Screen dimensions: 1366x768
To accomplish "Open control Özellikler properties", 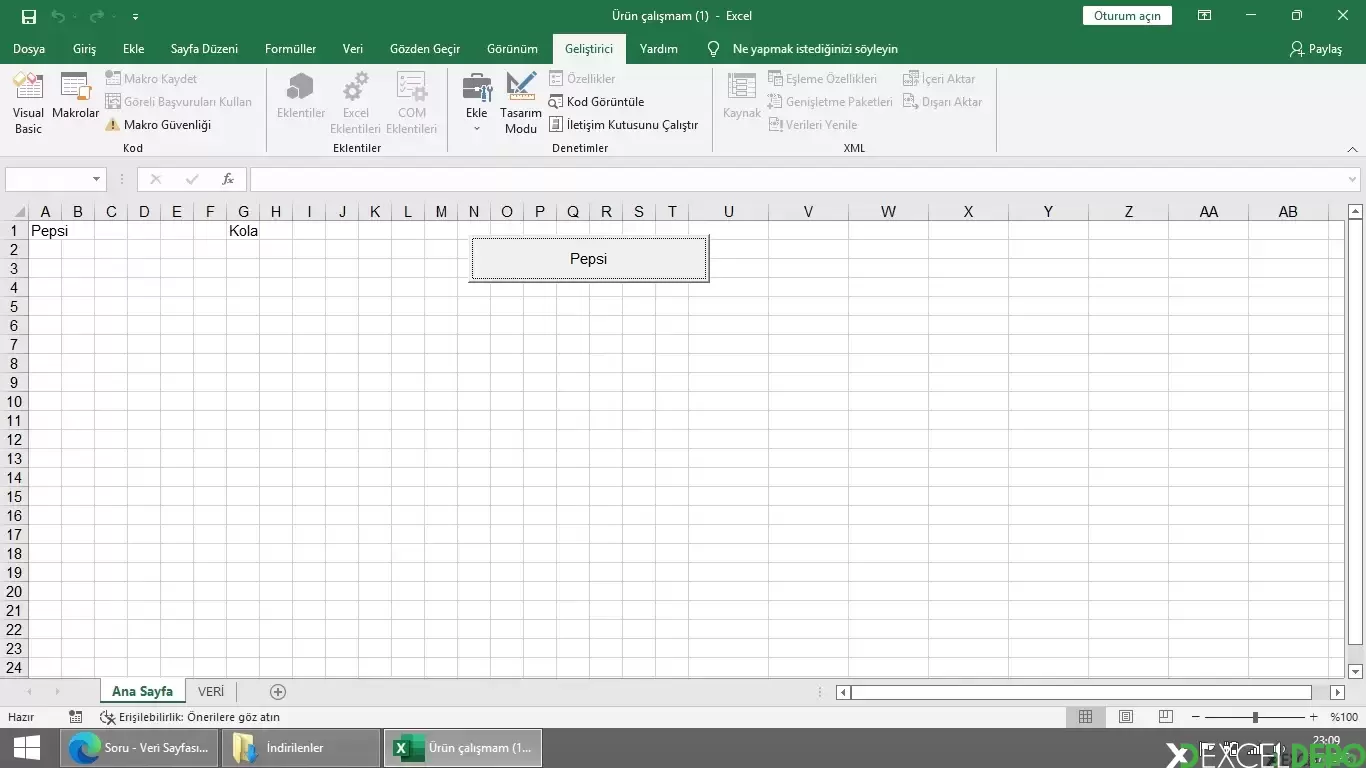I will click(583, 79).
